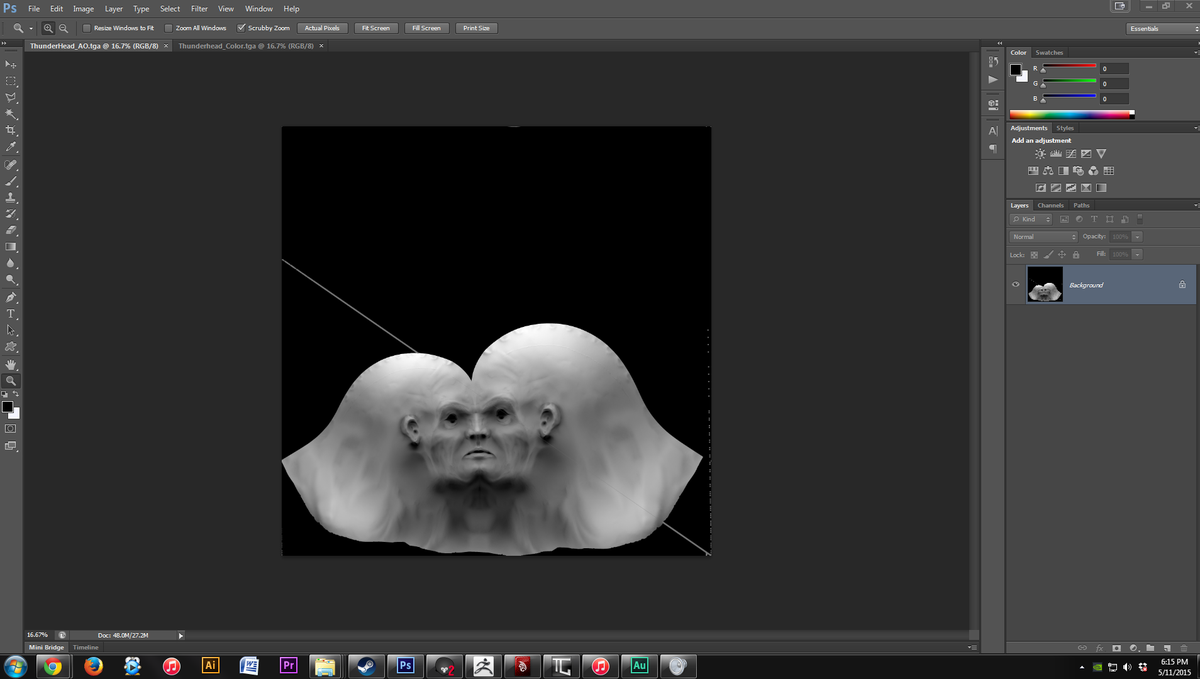1200x679 pixels.
Task: Select the Blur tool
Action: click(11, 263)
